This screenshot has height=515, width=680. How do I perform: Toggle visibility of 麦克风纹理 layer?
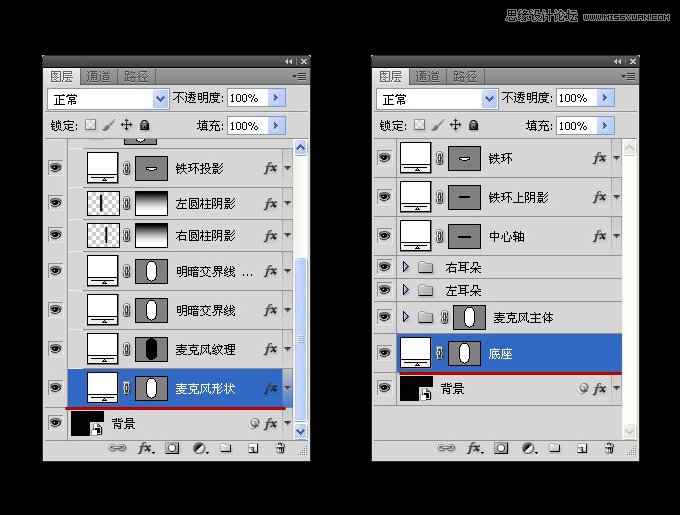pos(55,349)
